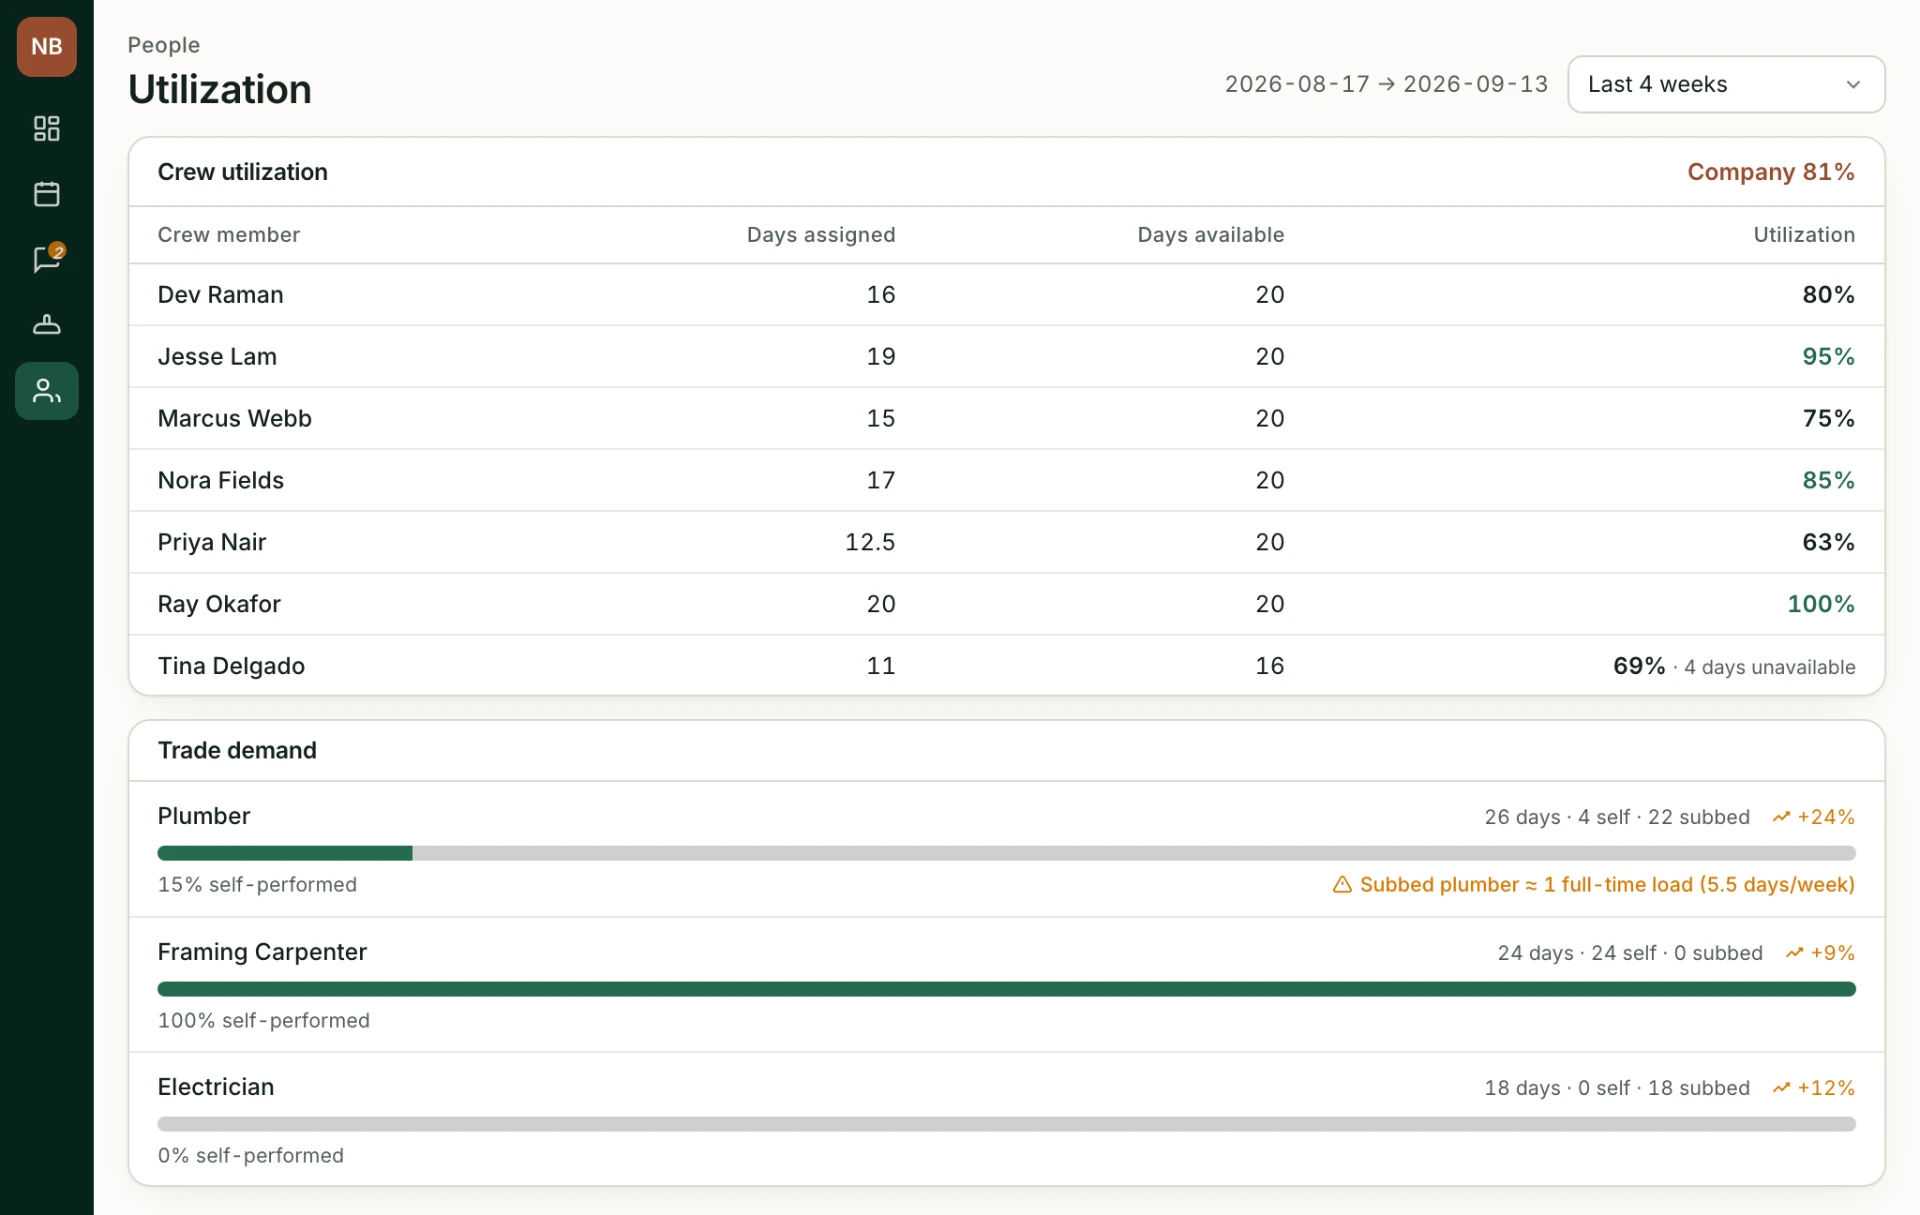The width and height of the screenshot is (1920, 1215).
Task: Click the Days available column header
Action: click(1210, 235)
